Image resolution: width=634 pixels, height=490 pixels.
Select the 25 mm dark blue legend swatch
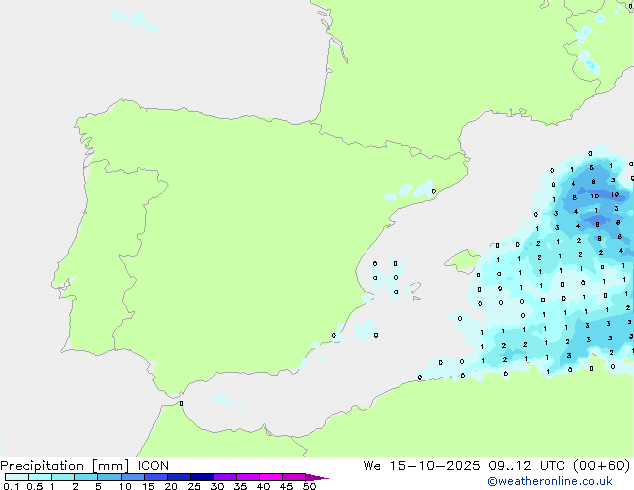(x=202, y=477)
